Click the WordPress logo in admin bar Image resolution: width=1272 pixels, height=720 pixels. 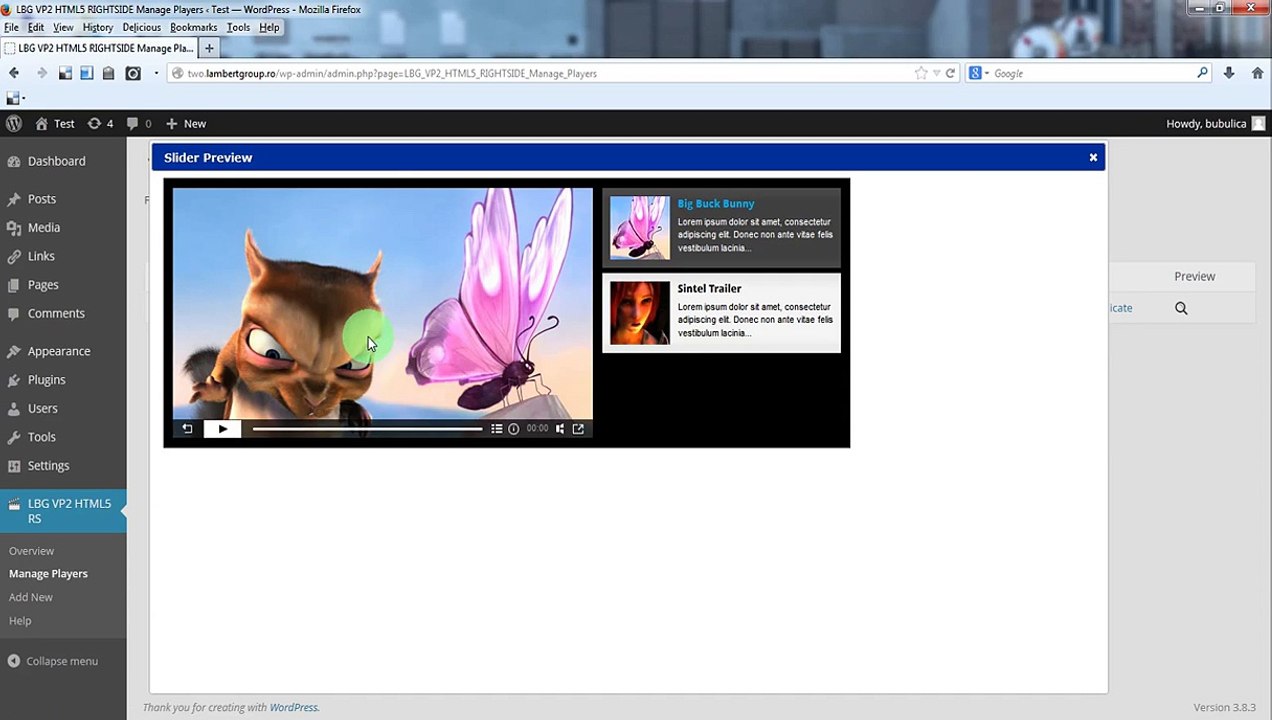(14, 123)
